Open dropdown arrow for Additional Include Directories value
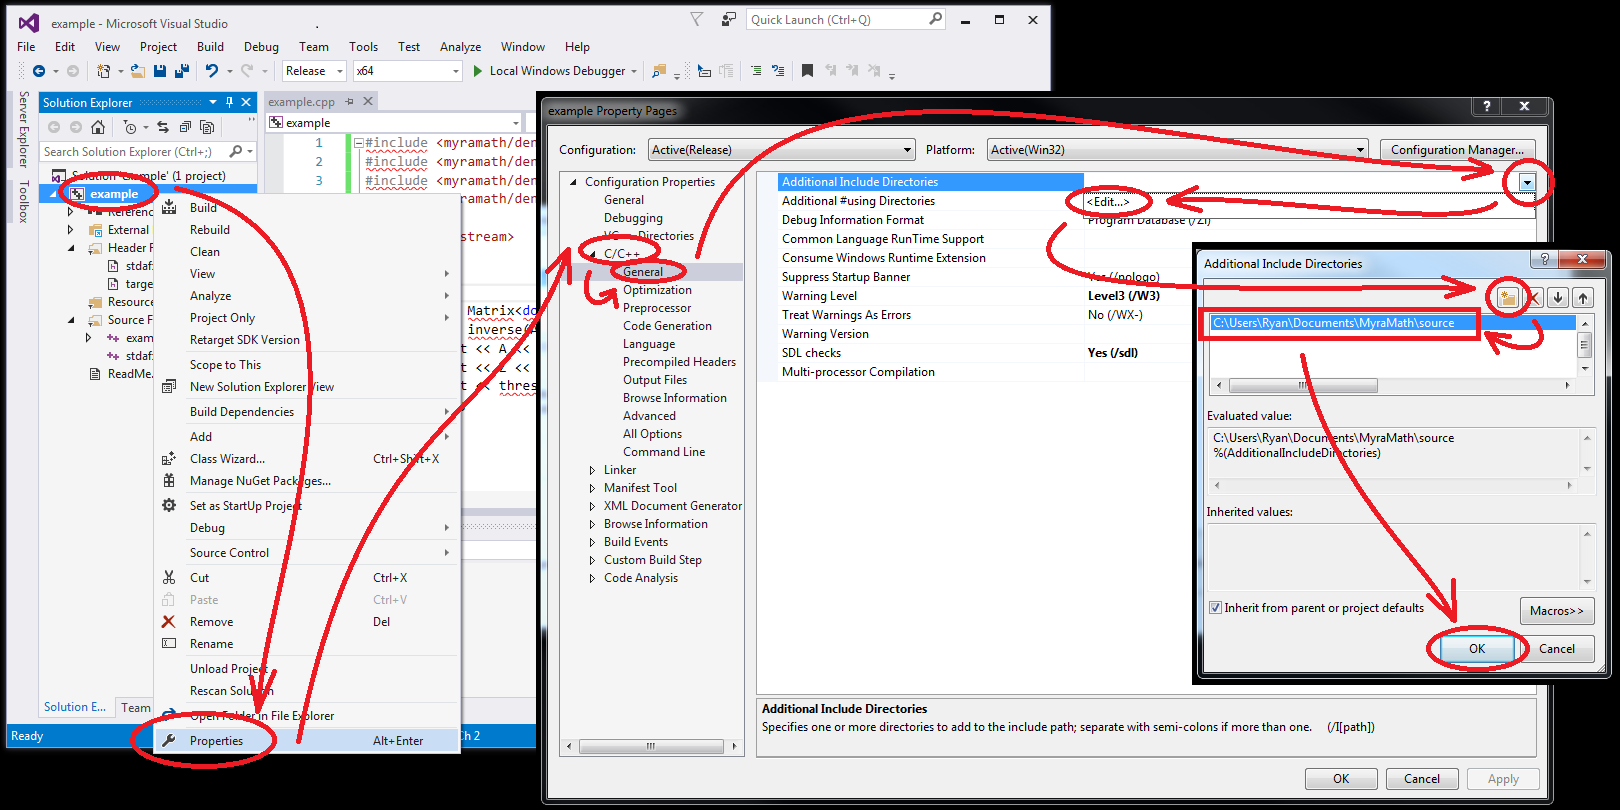 [1527, 182]
